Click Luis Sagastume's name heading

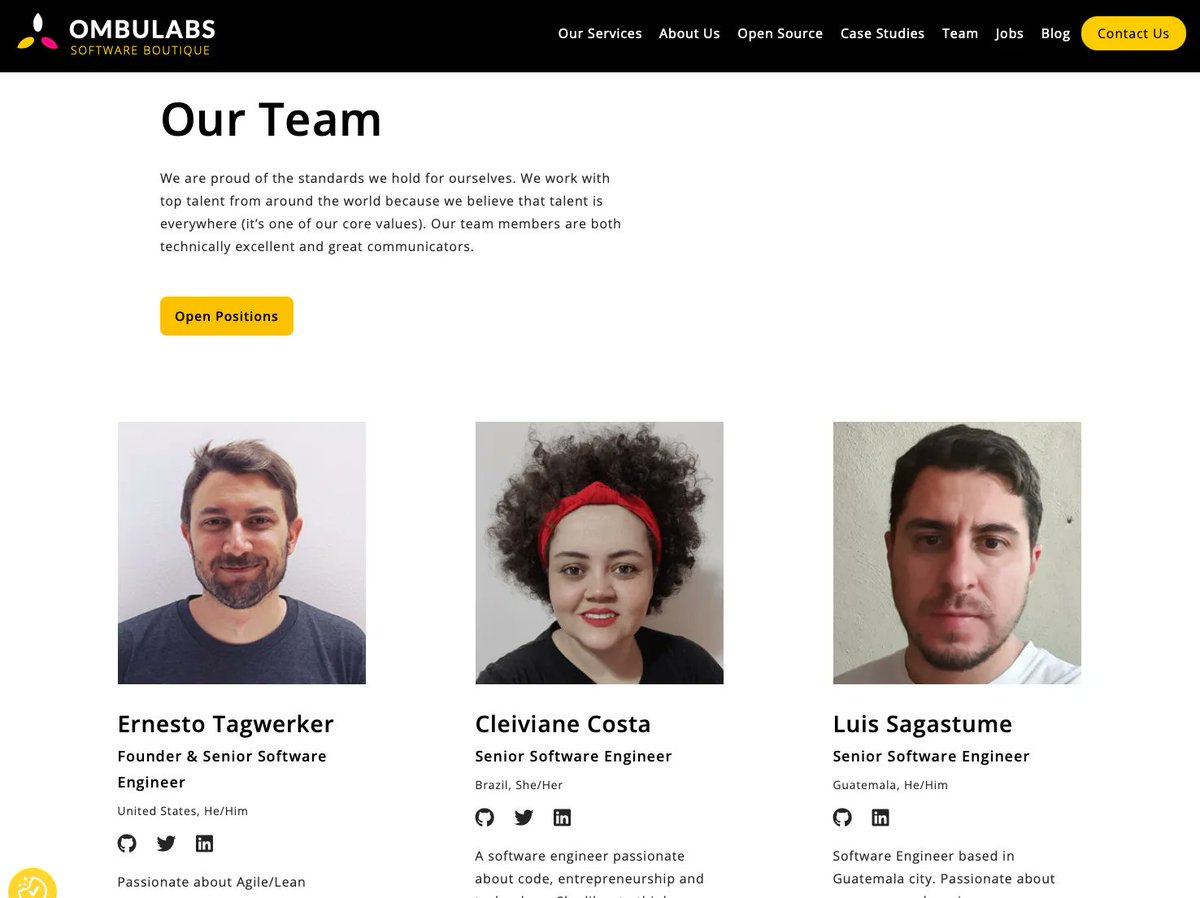click(922, 724)
